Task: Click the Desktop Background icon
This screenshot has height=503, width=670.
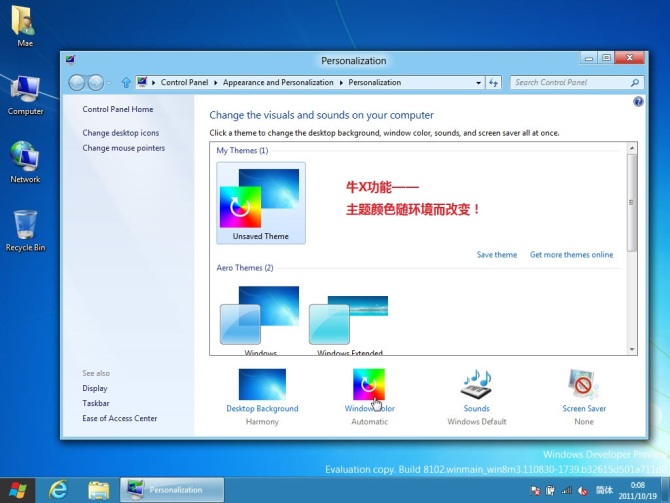Action: tap(262, 384)
